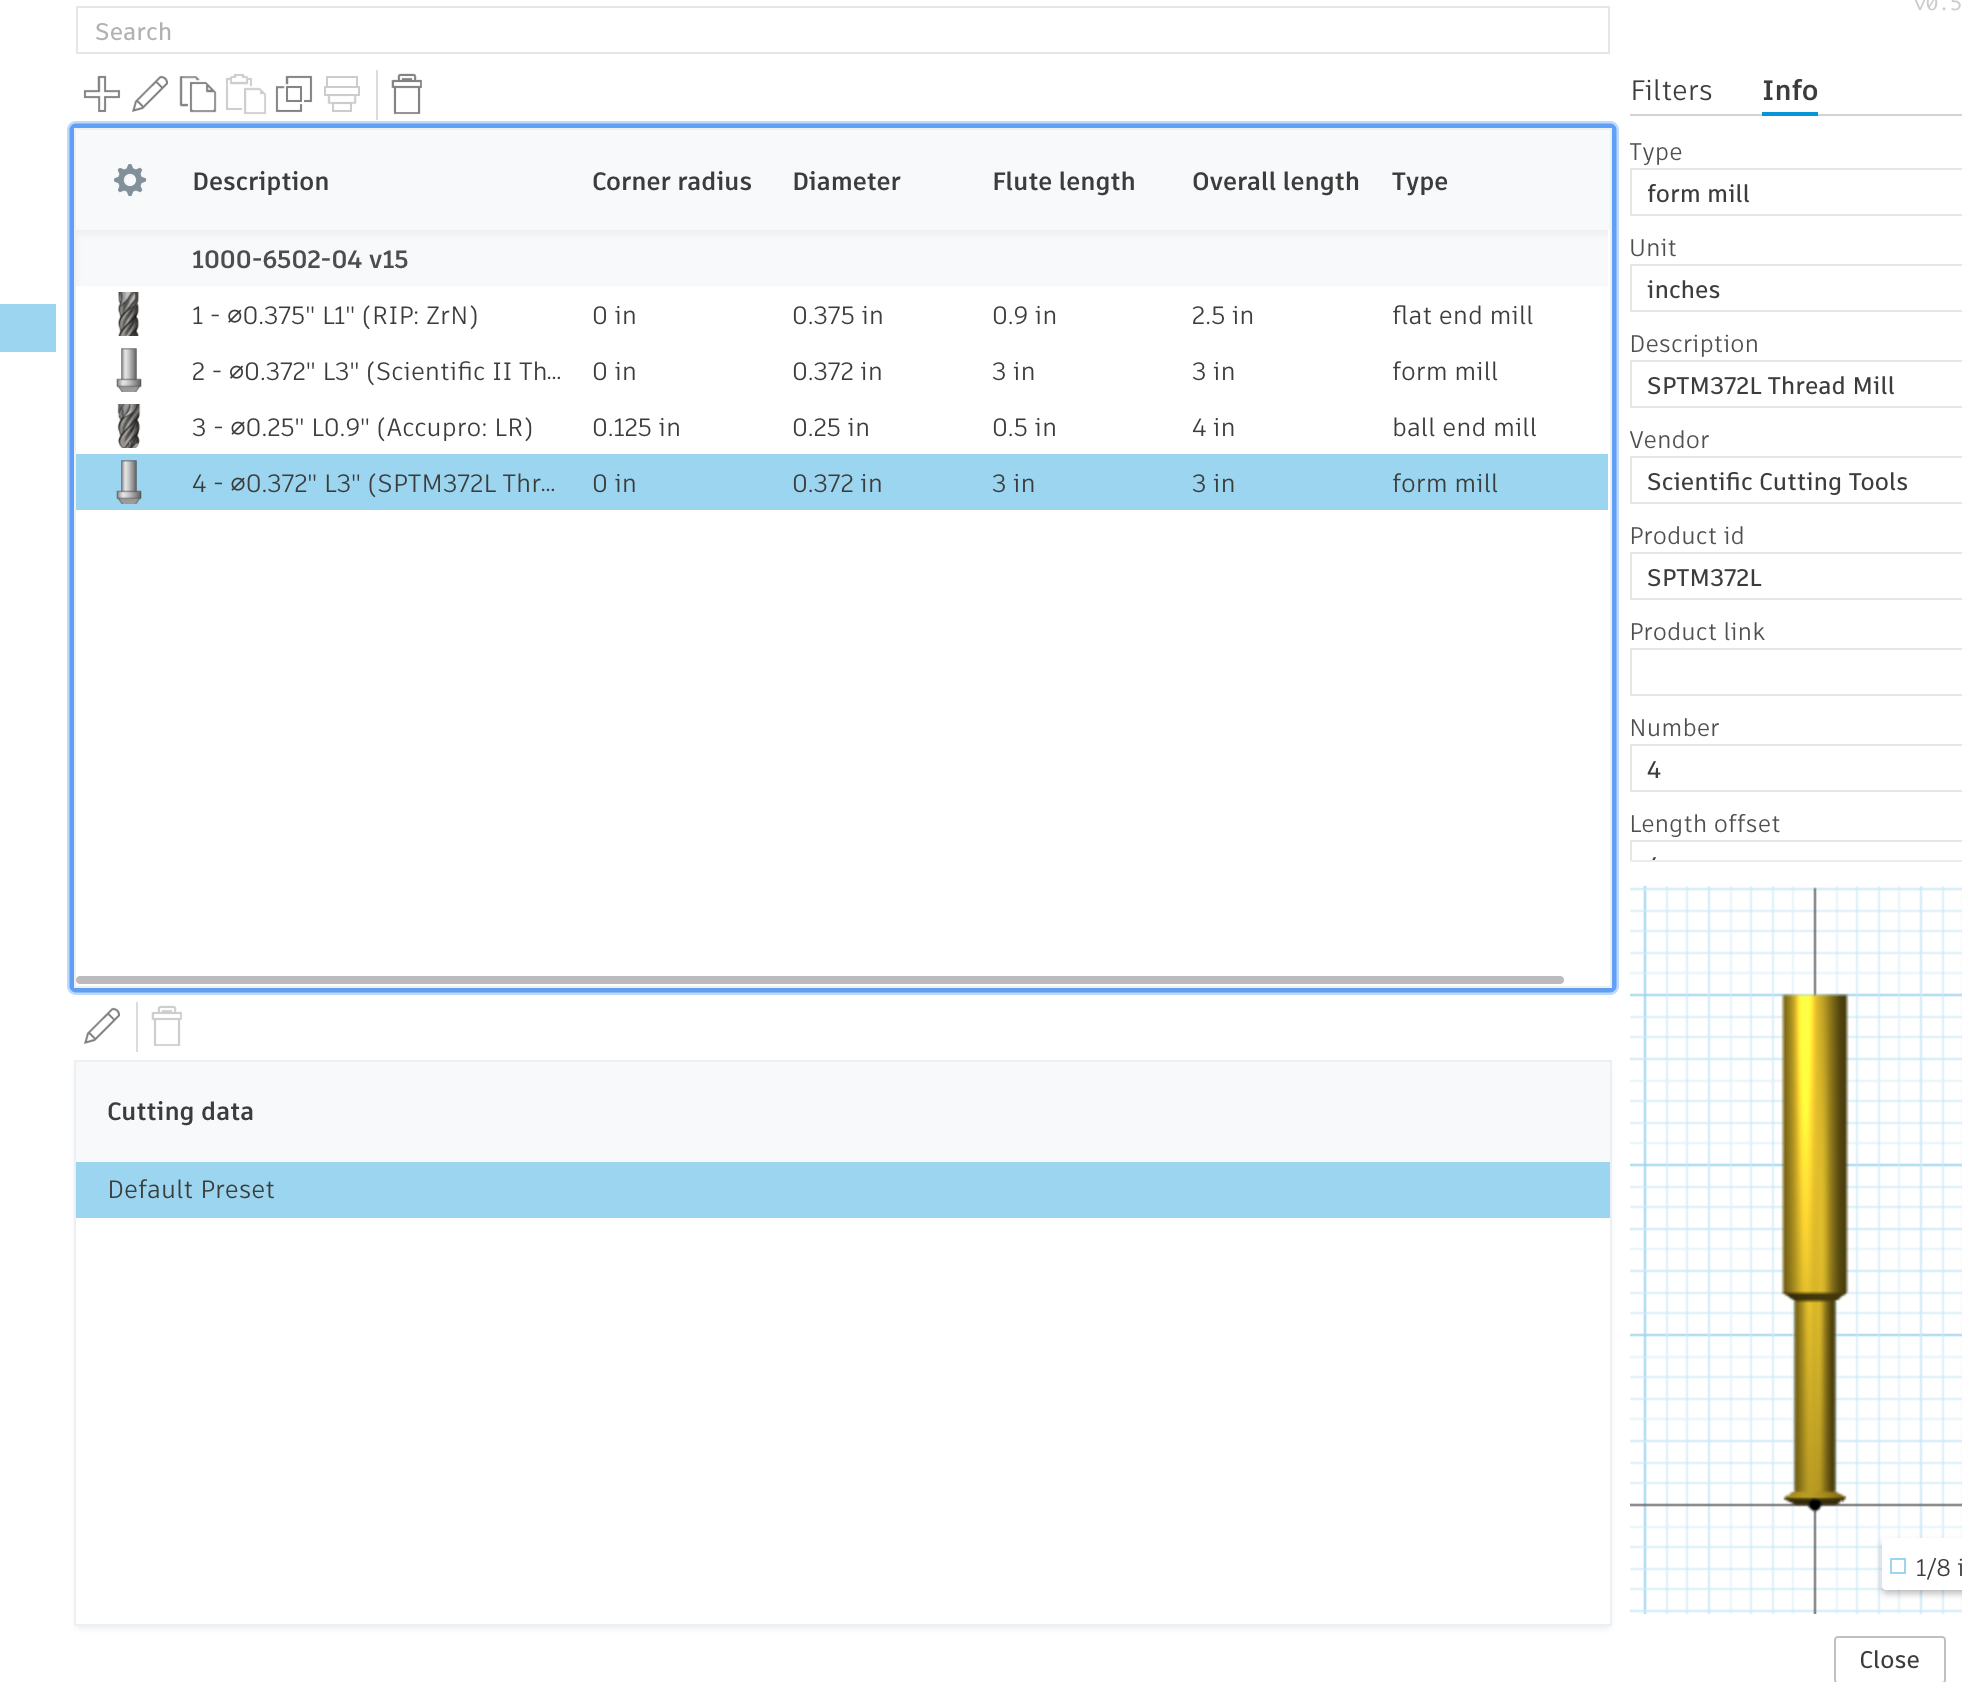Image resolution: width=1962 pixels, height=1682 pixels.
Task: Select tool 1 description ⌀0.375" L1" (RIP: ZrN)
Action: coord(335,315)
